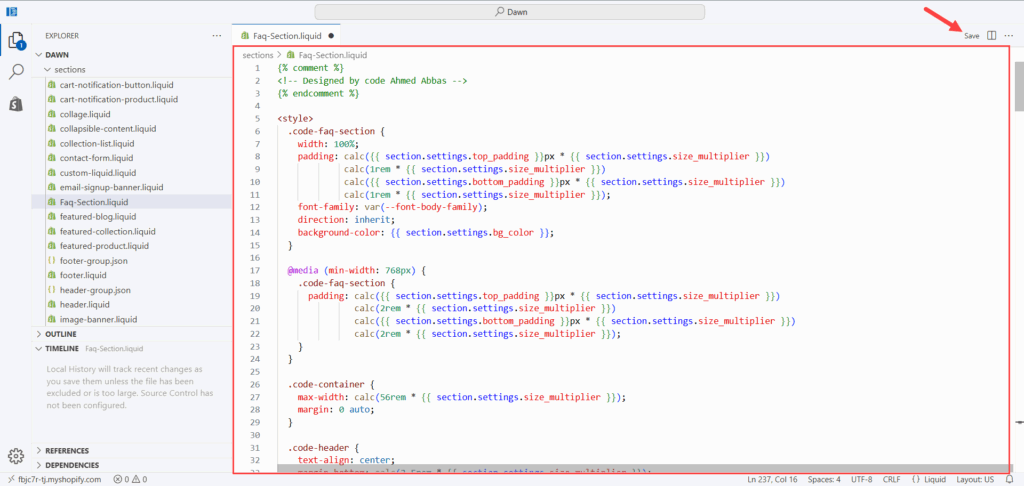This screenshot has height=486, width=1024.
Task: Open the Search view magnifier icon
Action: (x=17, y=72)
